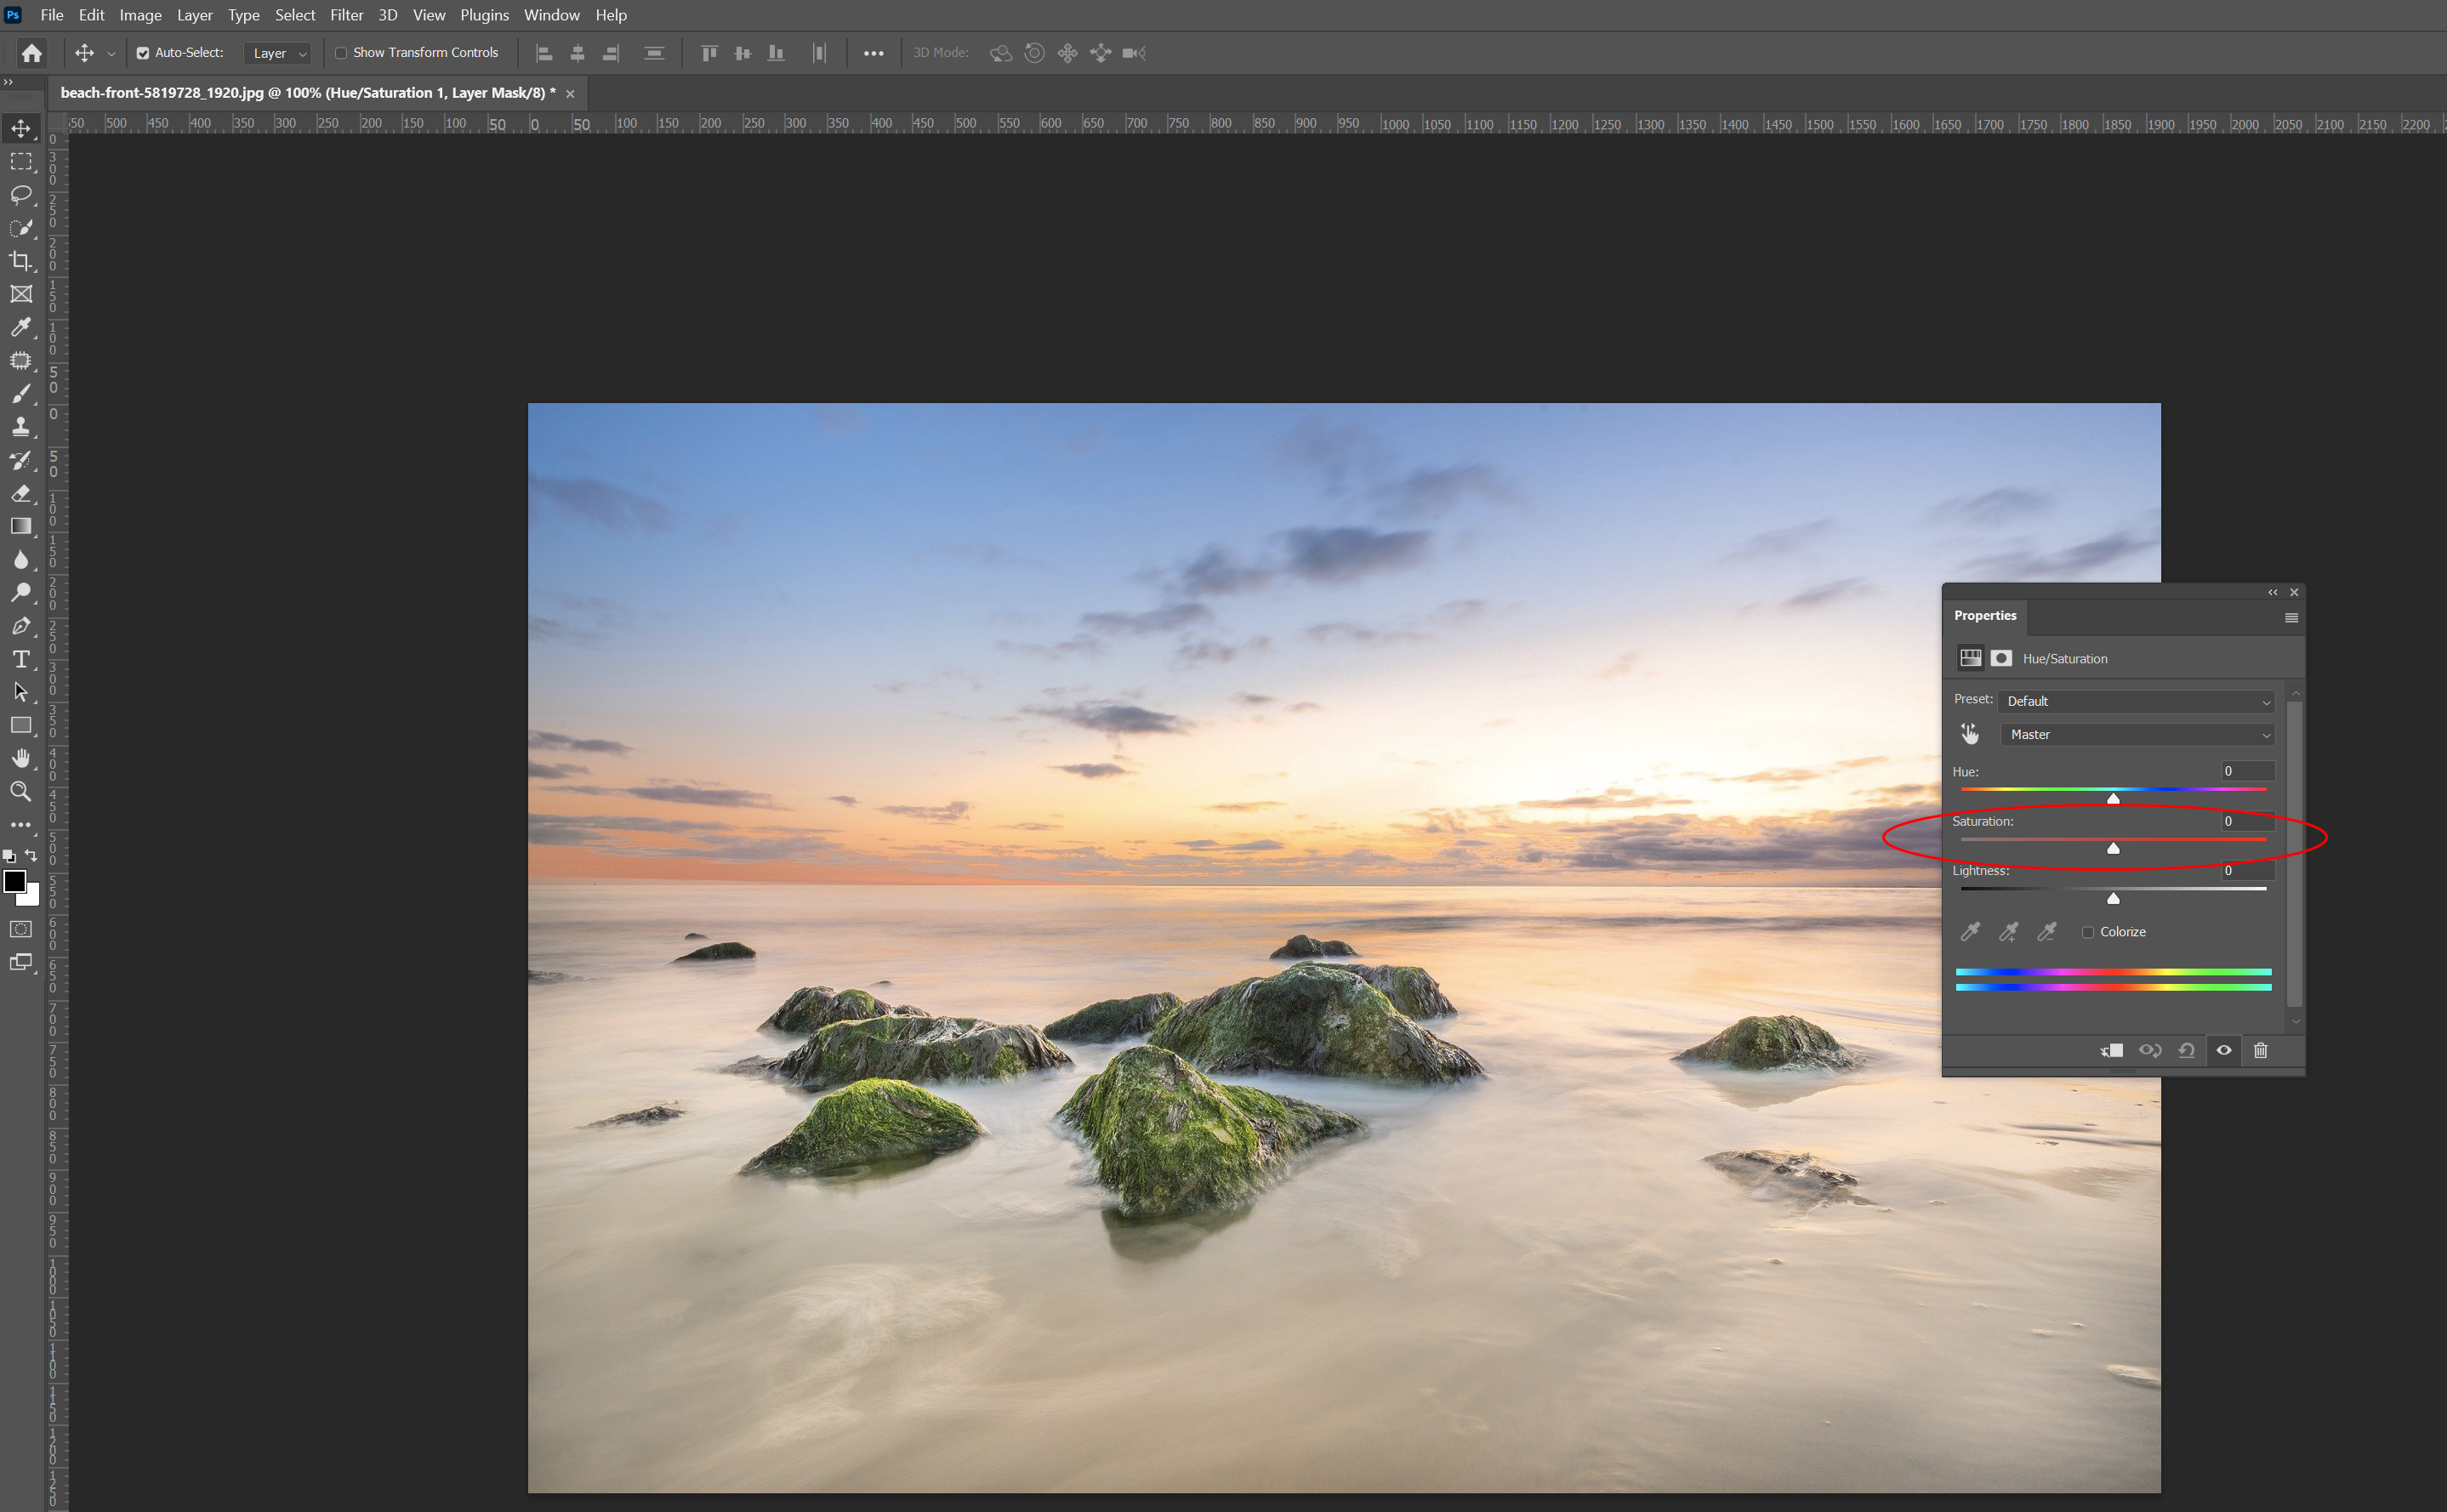This screenshot has height=1512, width=2447.
Task: Click the Saturation slider handle
Action: click(2113, 848)
